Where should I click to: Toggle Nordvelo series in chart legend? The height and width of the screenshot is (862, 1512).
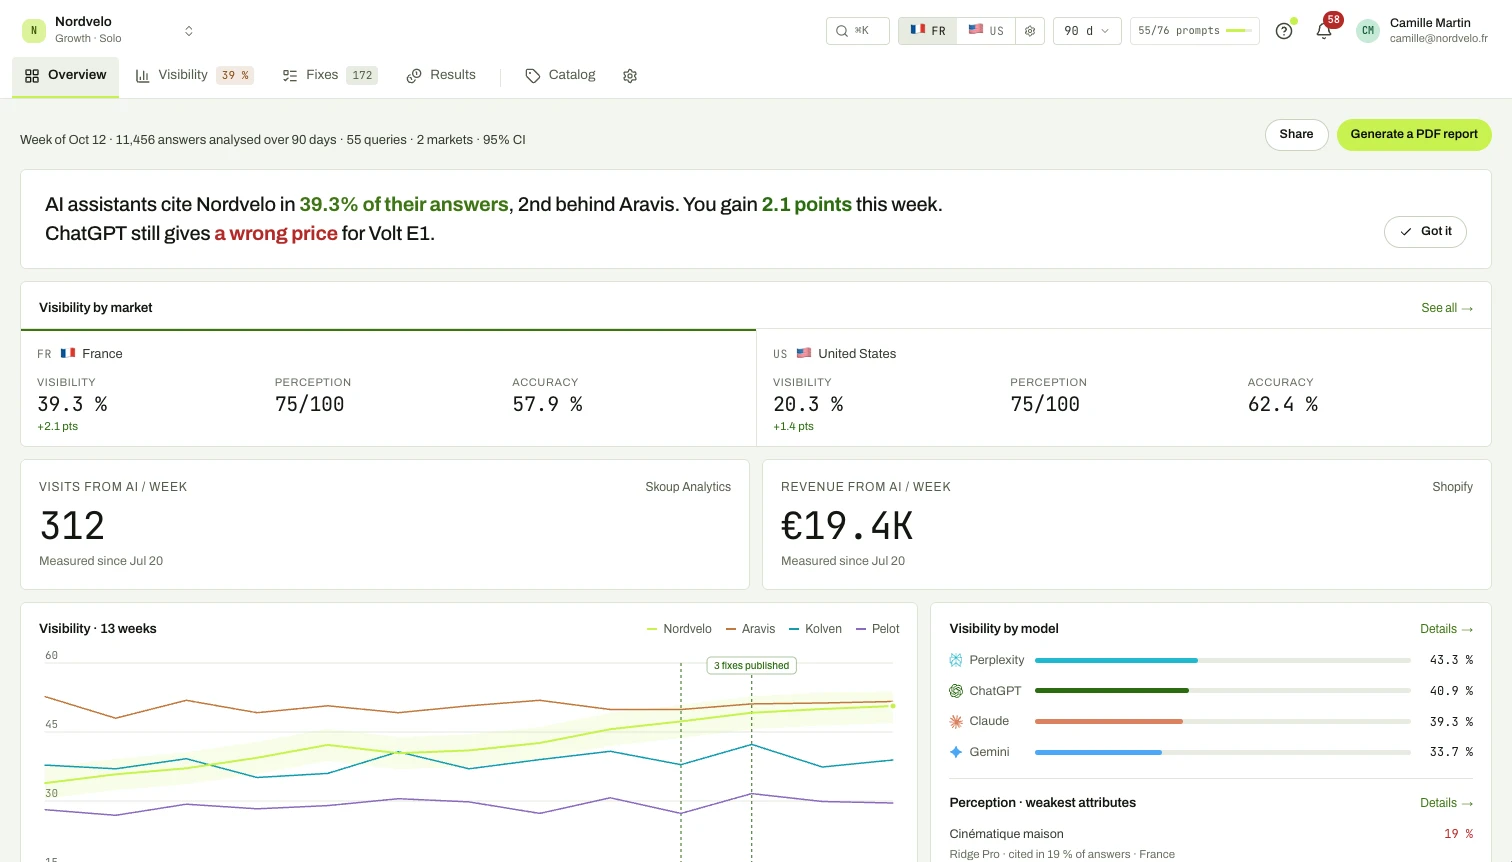(x=679, y=629)
